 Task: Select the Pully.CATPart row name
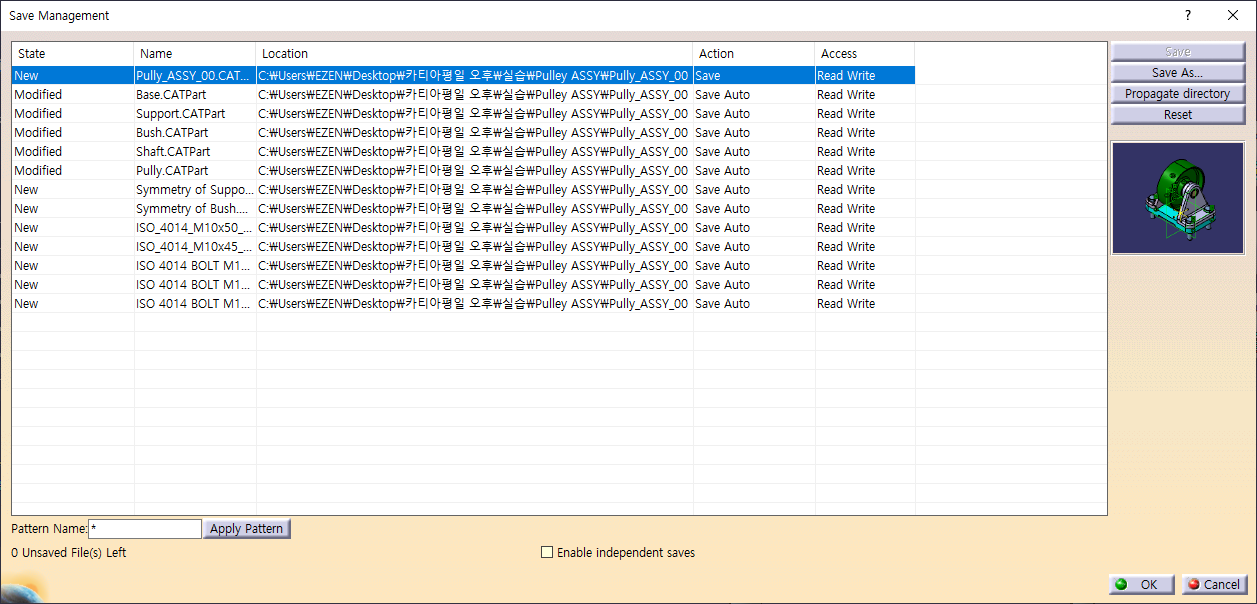pos(172,170)
